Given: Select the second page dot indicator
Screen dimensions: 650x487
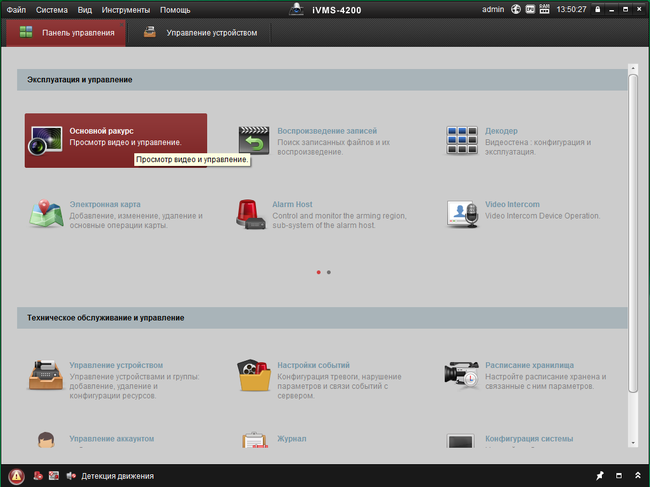Looking at the screenshot, I should [x=329, y=272].
